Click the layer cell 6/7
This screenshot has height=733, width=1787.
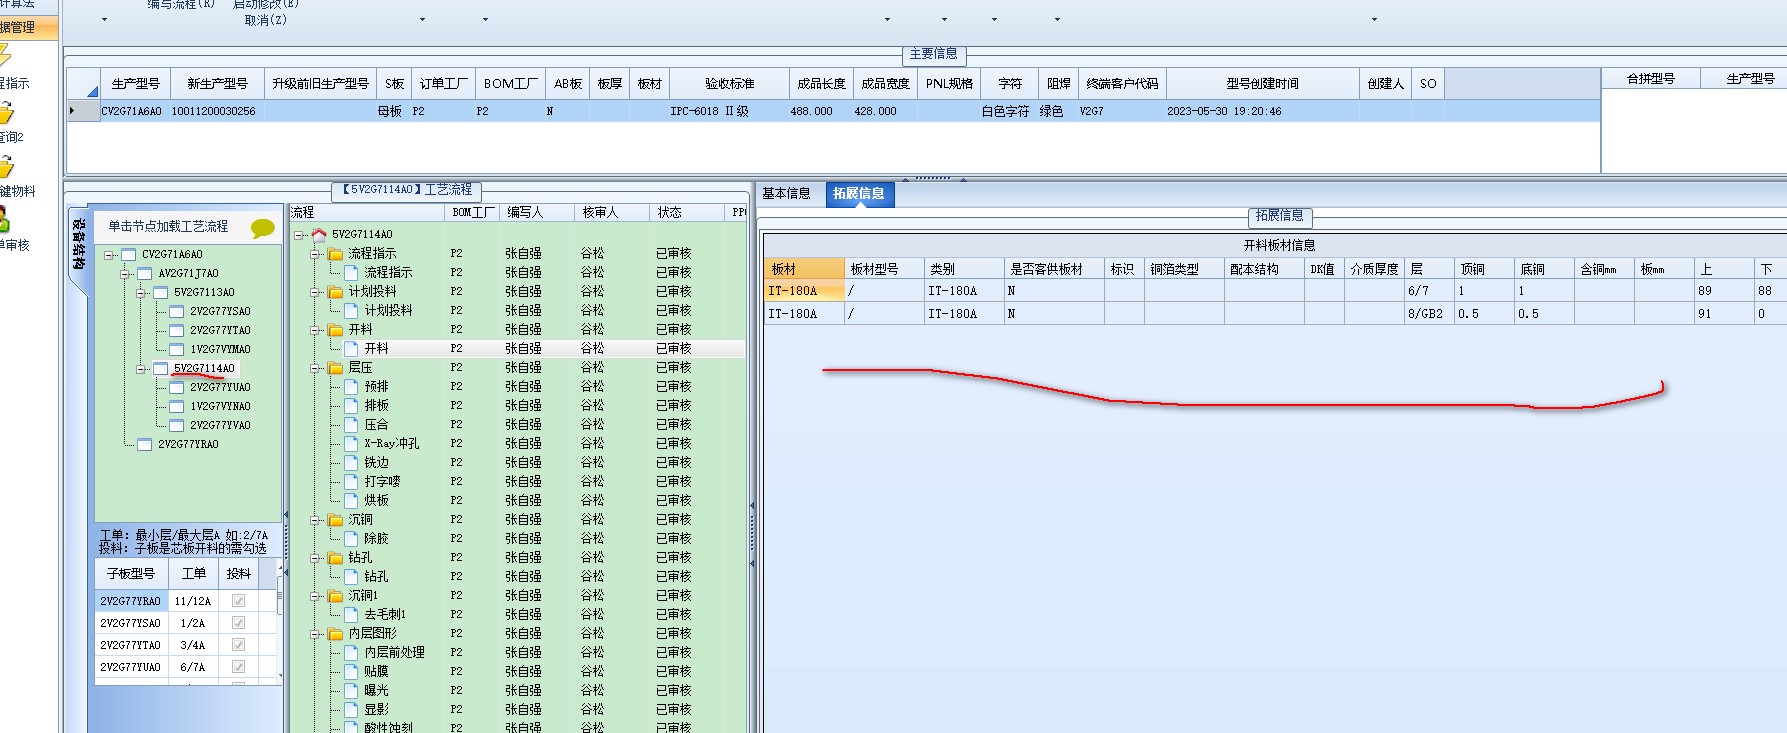coord(1429,291)
